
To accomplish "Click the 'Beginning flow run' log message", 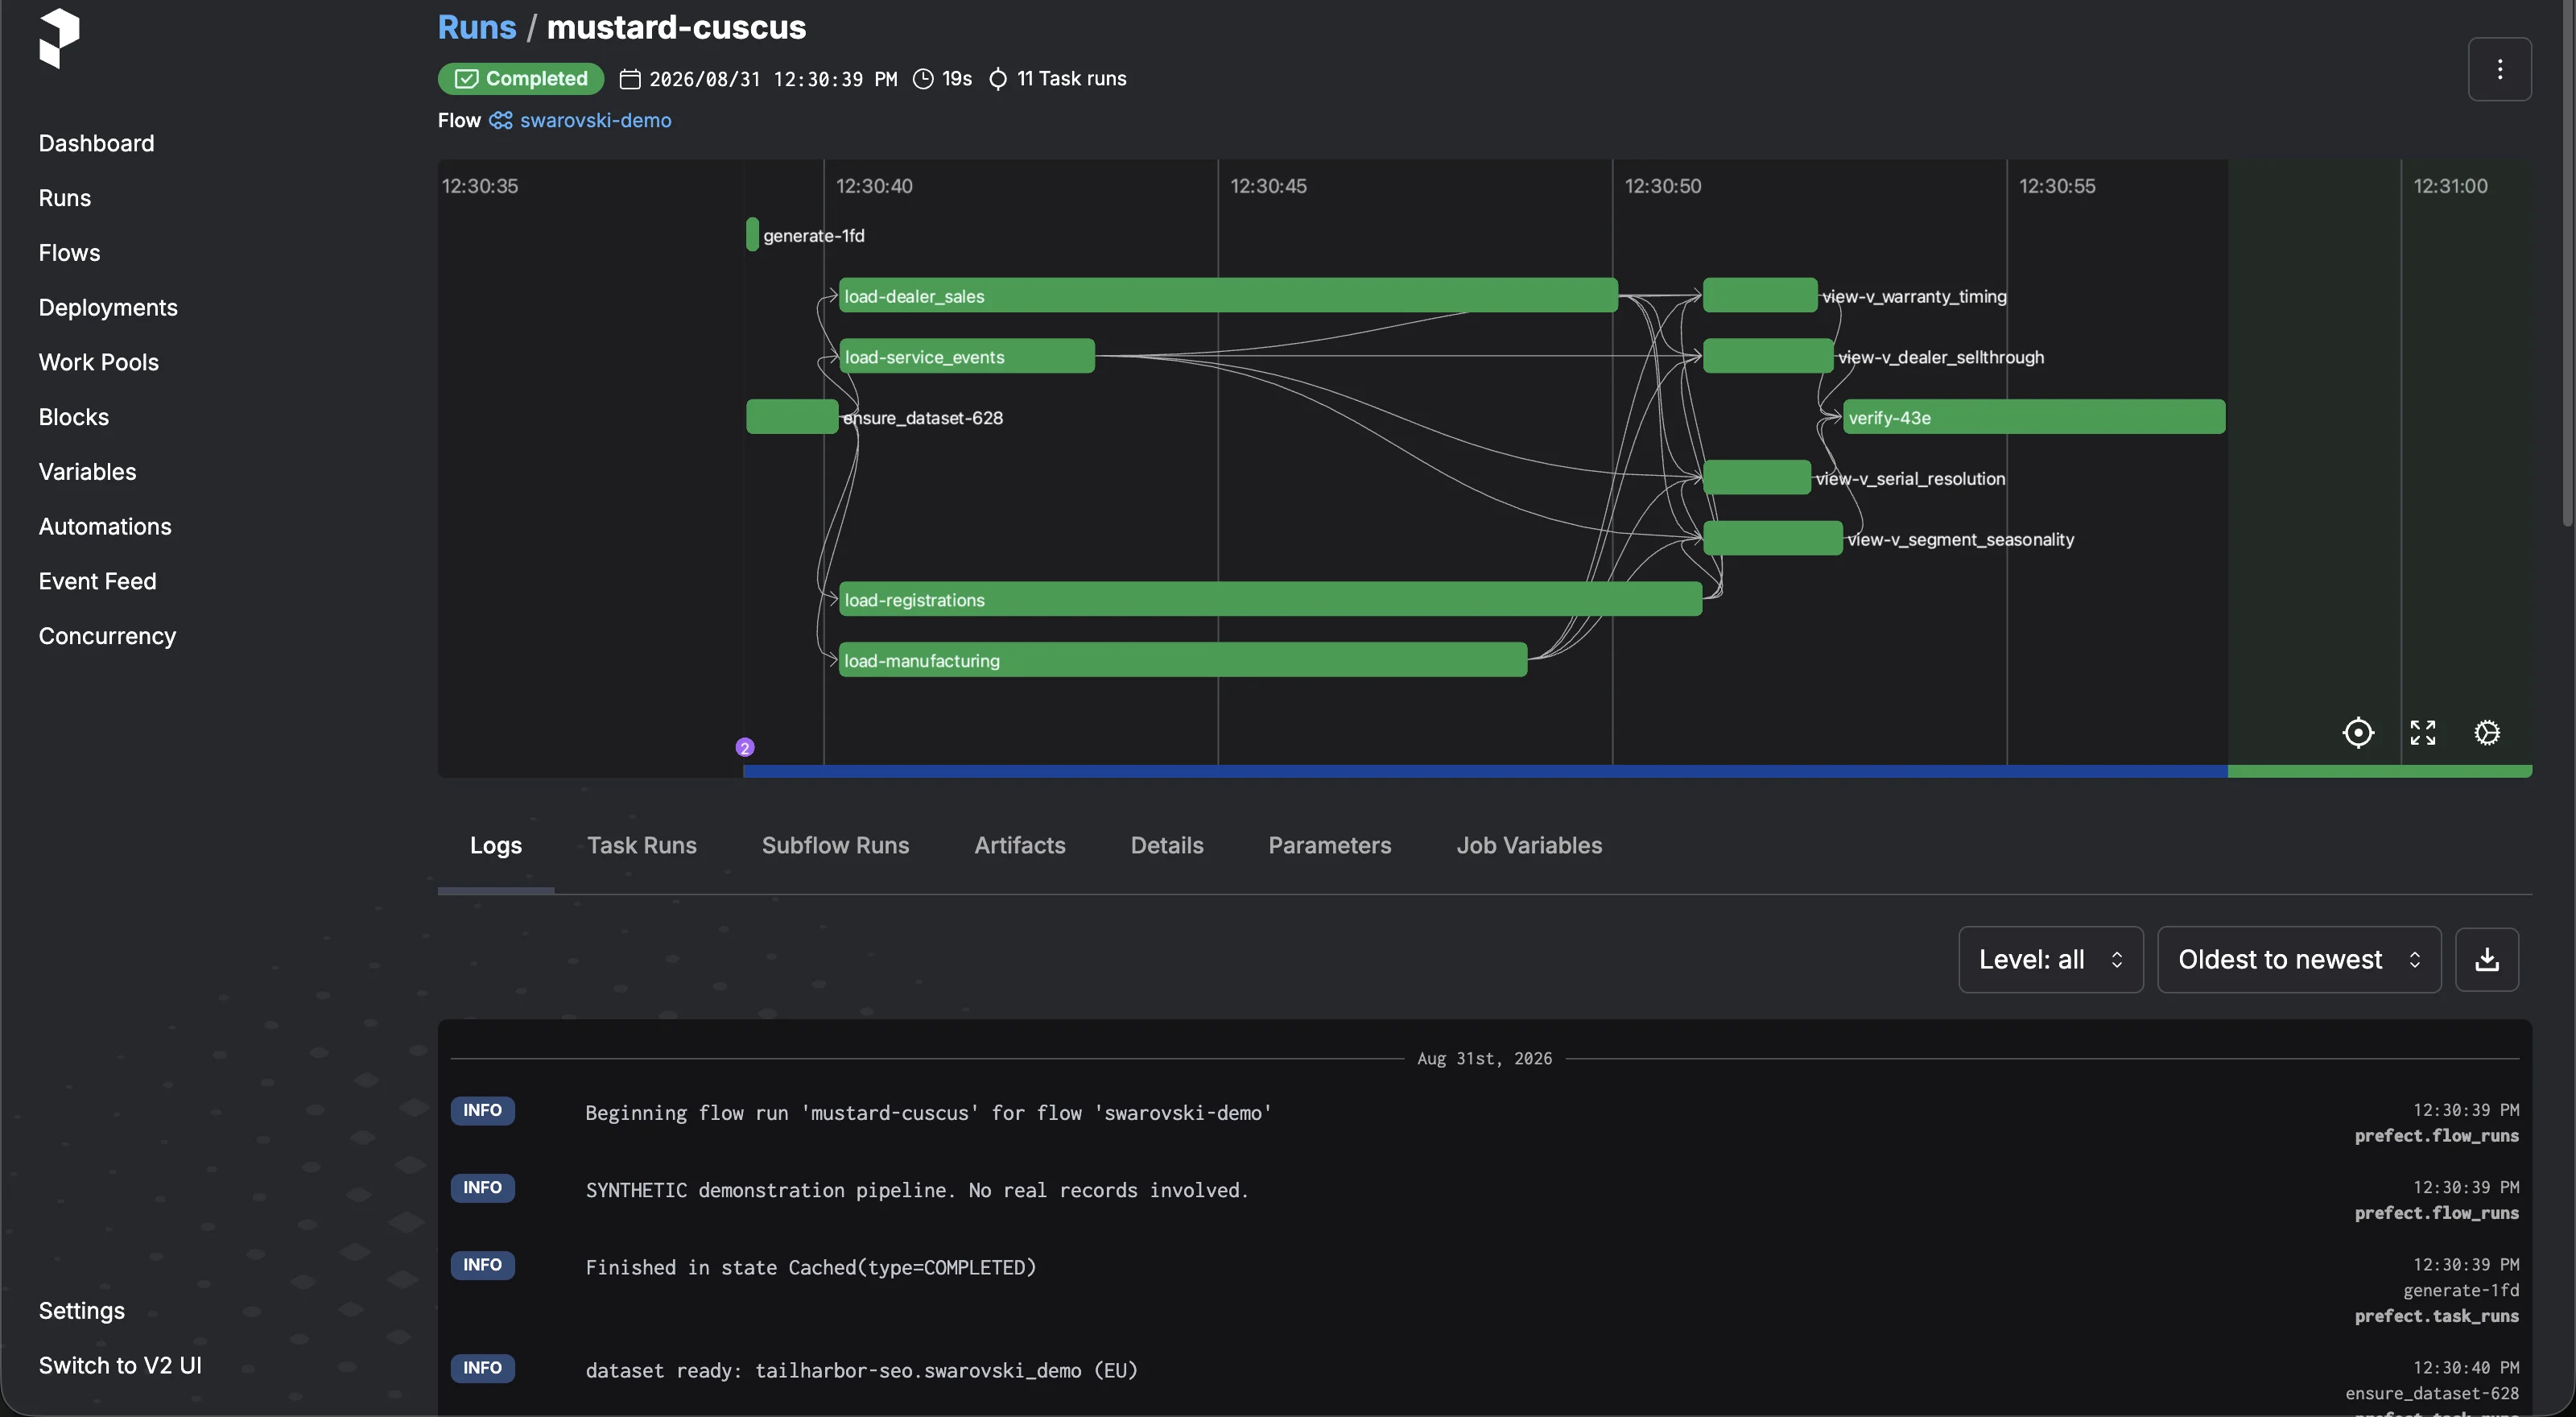I will click(928, 1113).
